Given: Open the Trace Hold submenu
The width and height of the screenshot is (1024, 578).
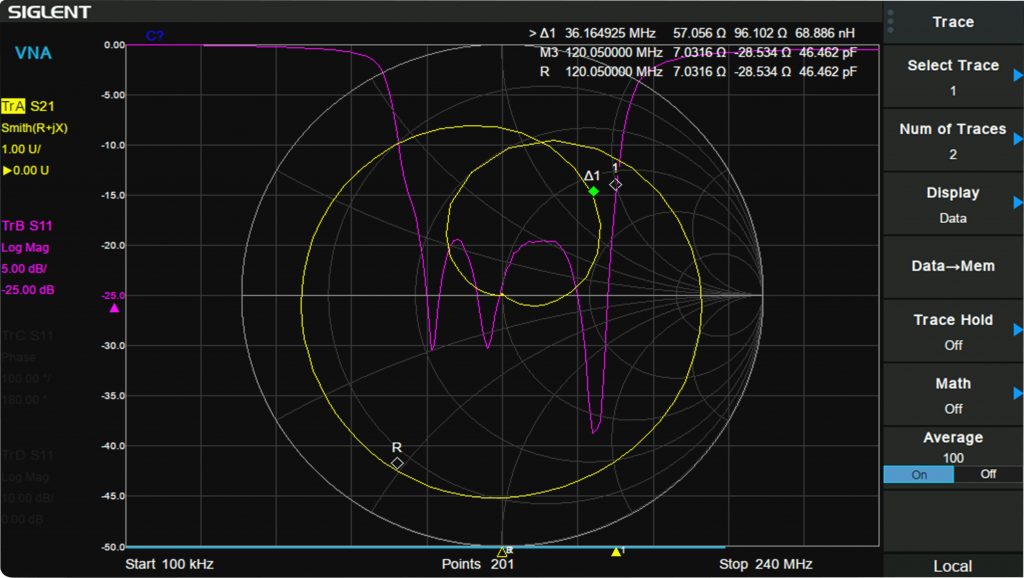Looking at the screenshot, I should click(953, 331).
